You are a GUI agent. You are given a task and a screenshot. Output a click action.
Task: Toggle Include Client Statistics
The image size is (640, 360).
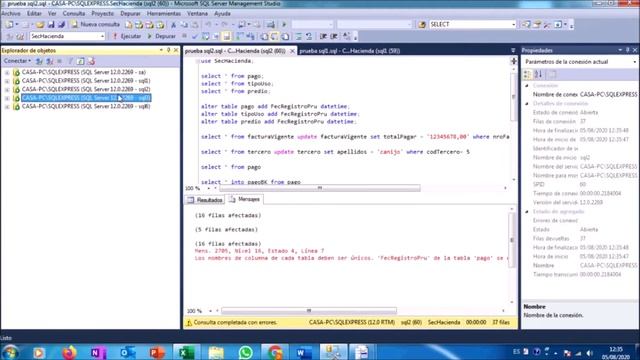coord(250,36)
